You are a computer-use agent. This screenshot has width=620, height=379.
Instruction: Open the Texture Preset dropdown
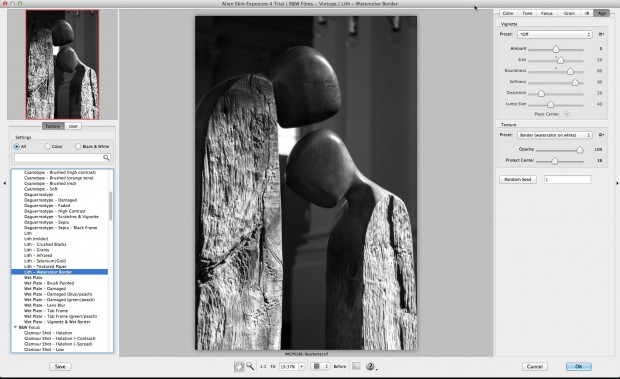point(554,135)
